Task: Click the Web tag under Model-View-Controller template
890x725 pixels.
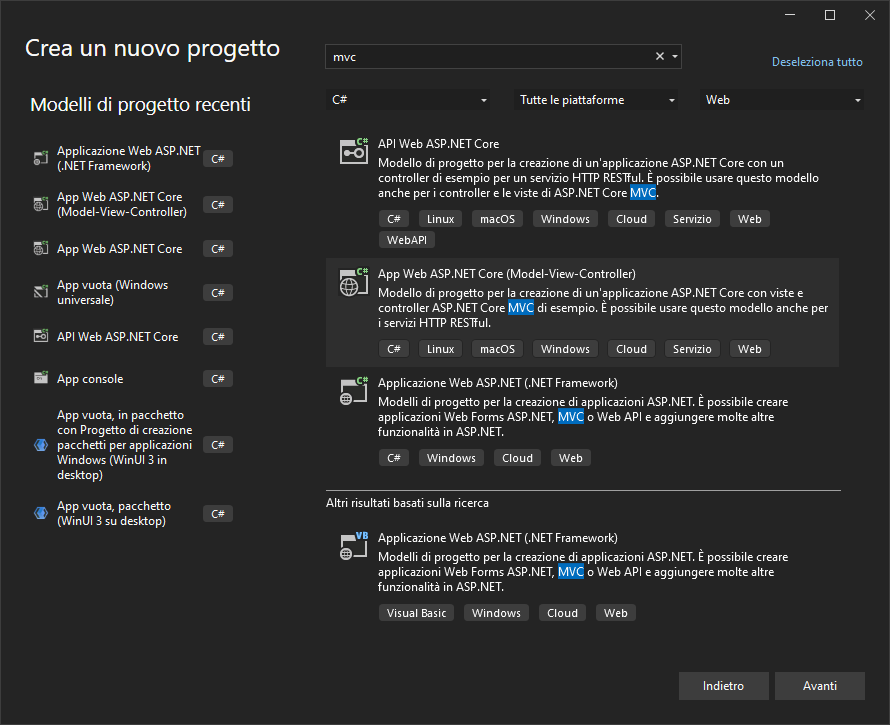Action: point(749,349)
